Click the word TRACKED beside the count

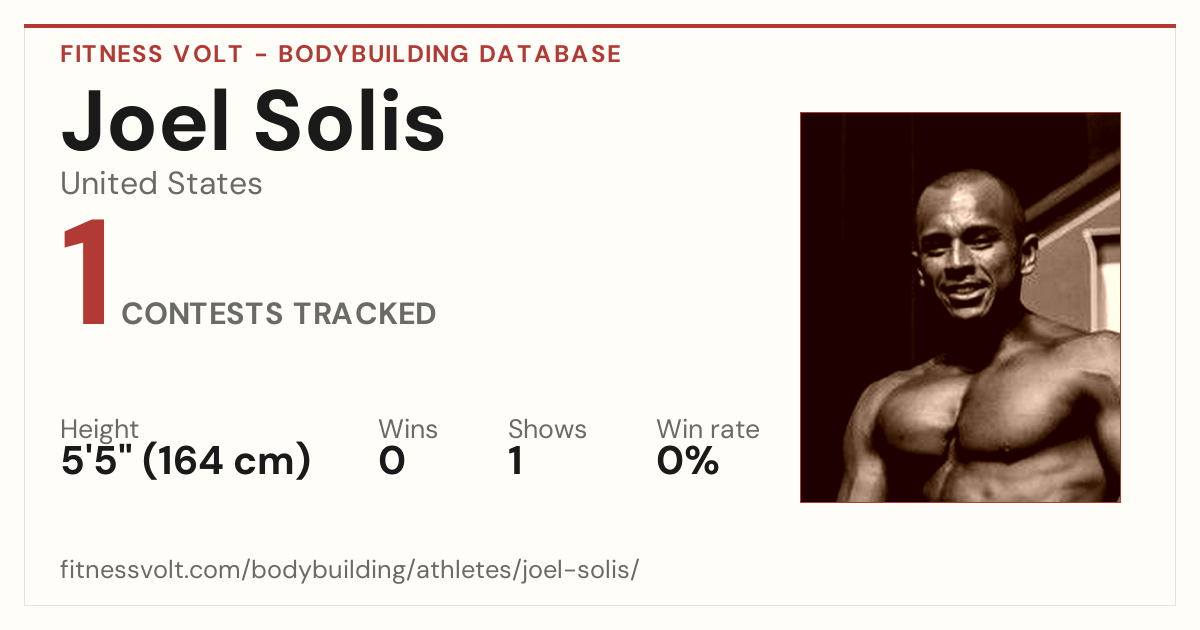pyautogui.click(x=364, y=314)
